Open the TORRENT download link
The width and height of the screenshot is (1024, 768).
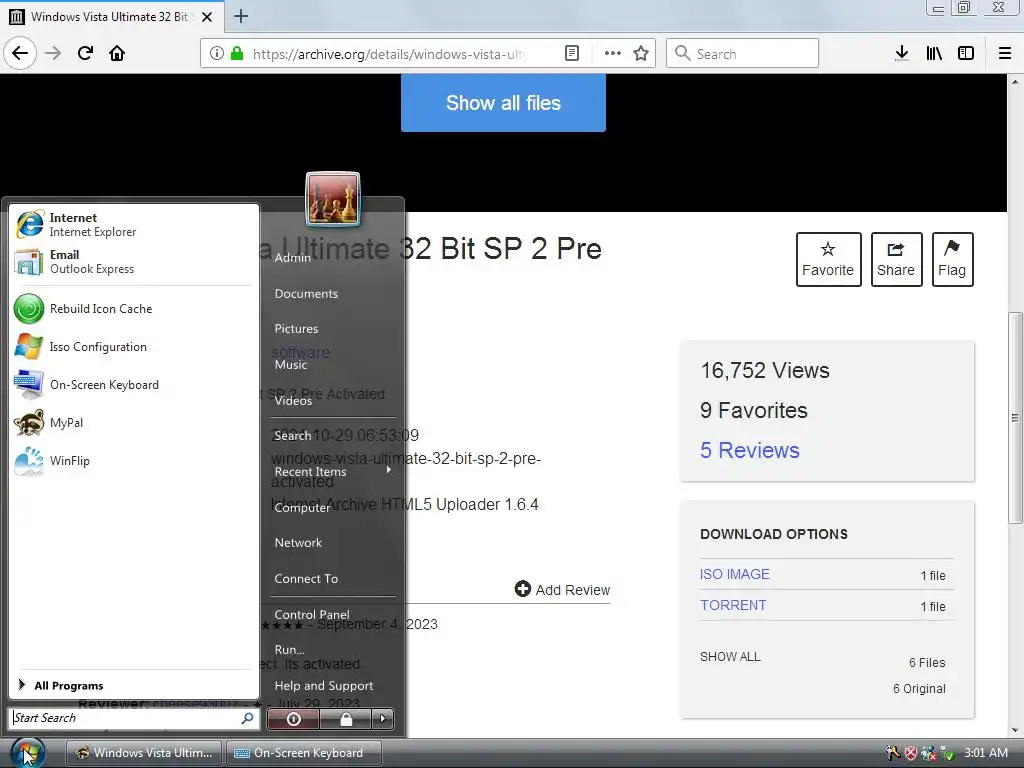pos(733,605)
